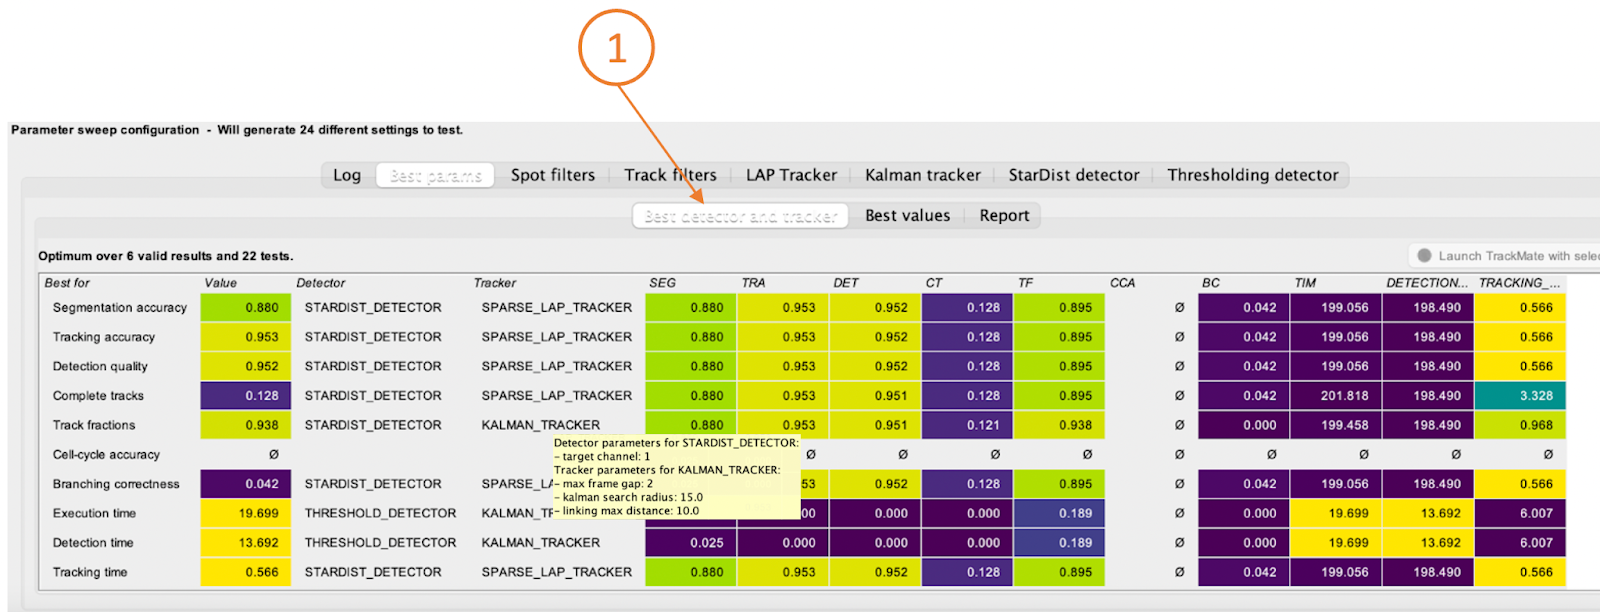Click the Best for column header

(67, 283)
